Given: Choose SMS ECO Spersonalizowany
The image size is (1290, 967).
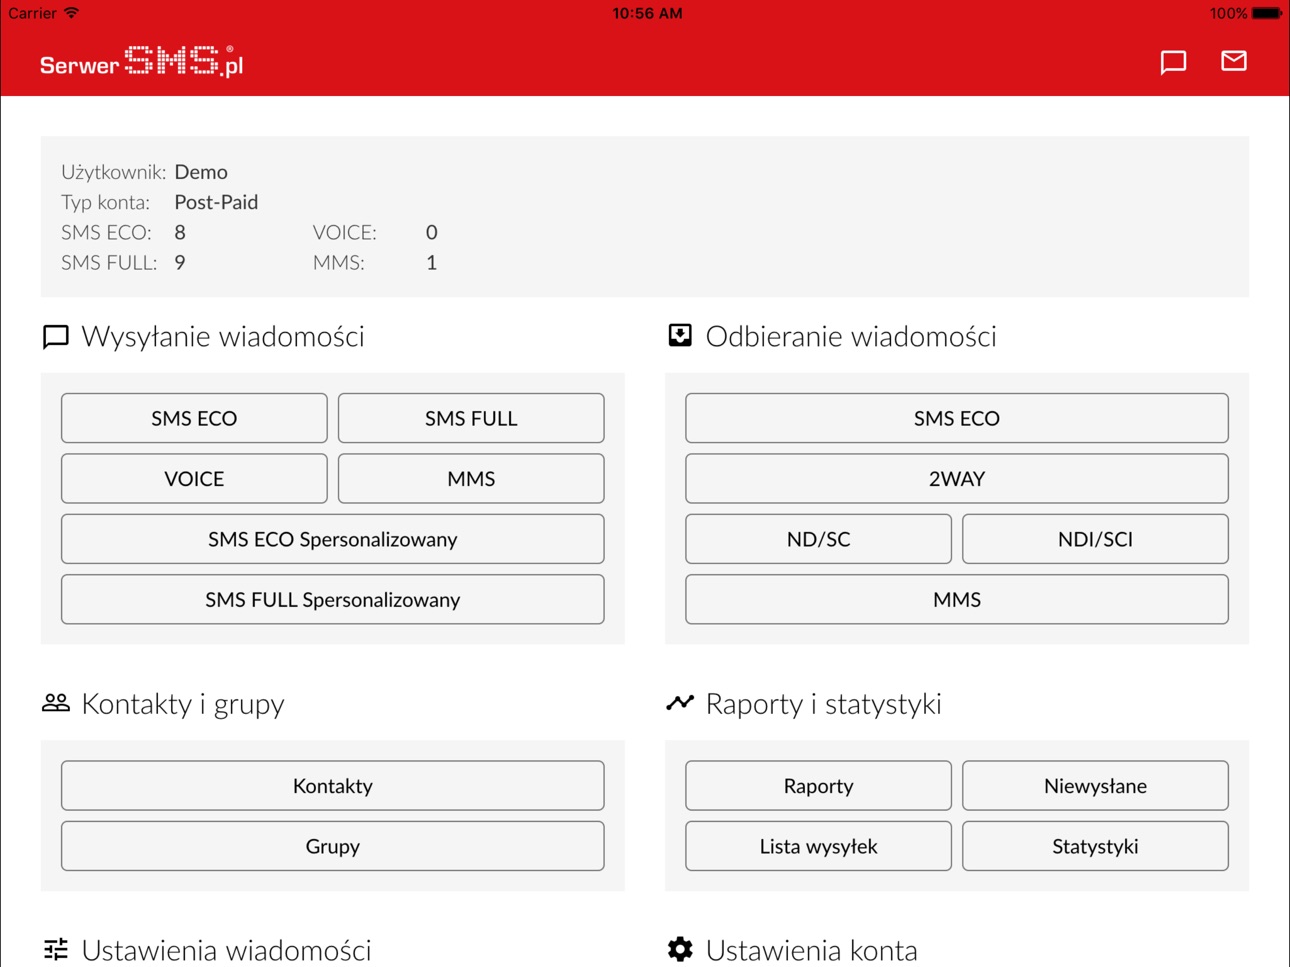Looking at the screenshot, I should (x=333, y=539).
